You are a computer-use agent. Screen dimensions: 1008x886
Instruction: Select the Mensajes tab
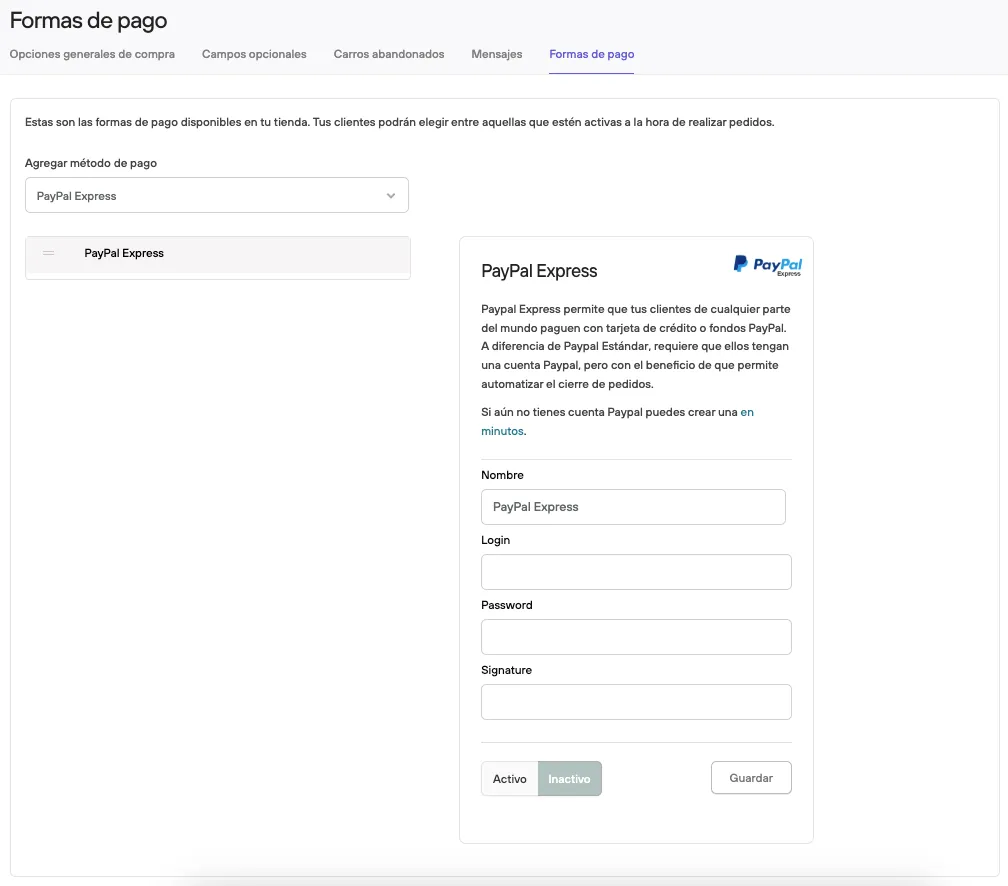[496, 54]
